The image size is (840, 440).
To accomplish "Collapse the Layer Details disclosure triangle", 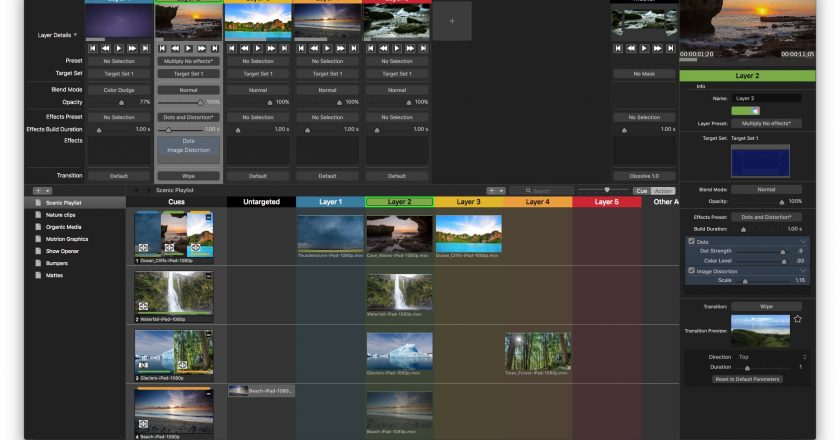I will [x=76, y=35].
